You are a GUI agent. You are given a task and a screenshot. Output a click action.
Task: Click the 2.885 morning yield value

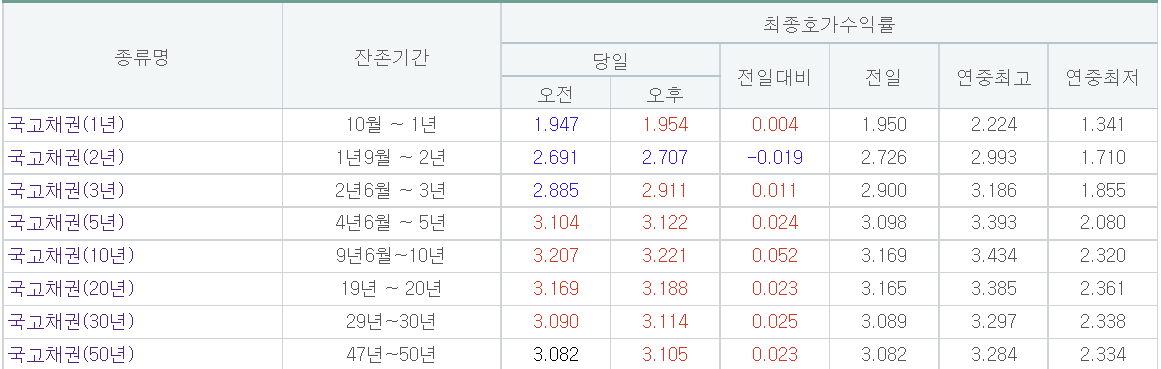[555, 190]
